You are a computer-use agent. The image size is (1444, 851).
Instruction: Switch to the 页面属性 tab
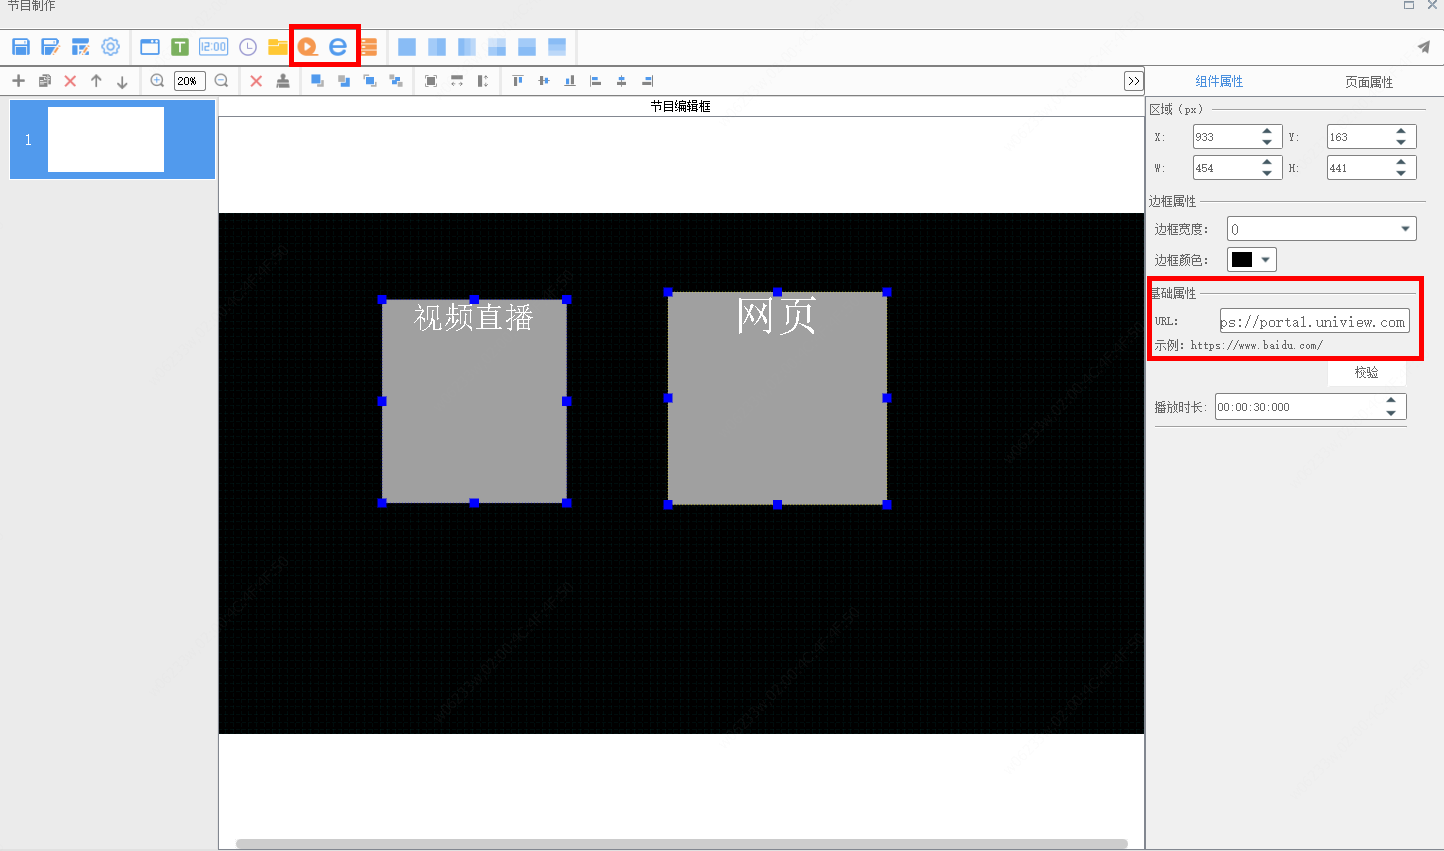pos(1369,82)
